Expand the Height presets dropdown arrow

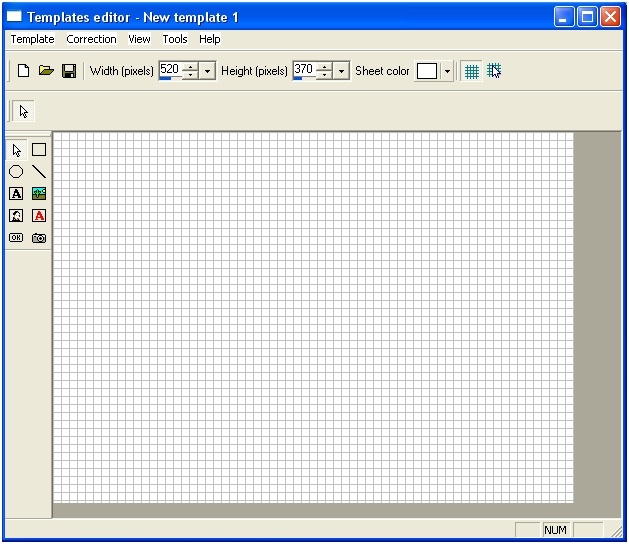[x=341, y=71]
